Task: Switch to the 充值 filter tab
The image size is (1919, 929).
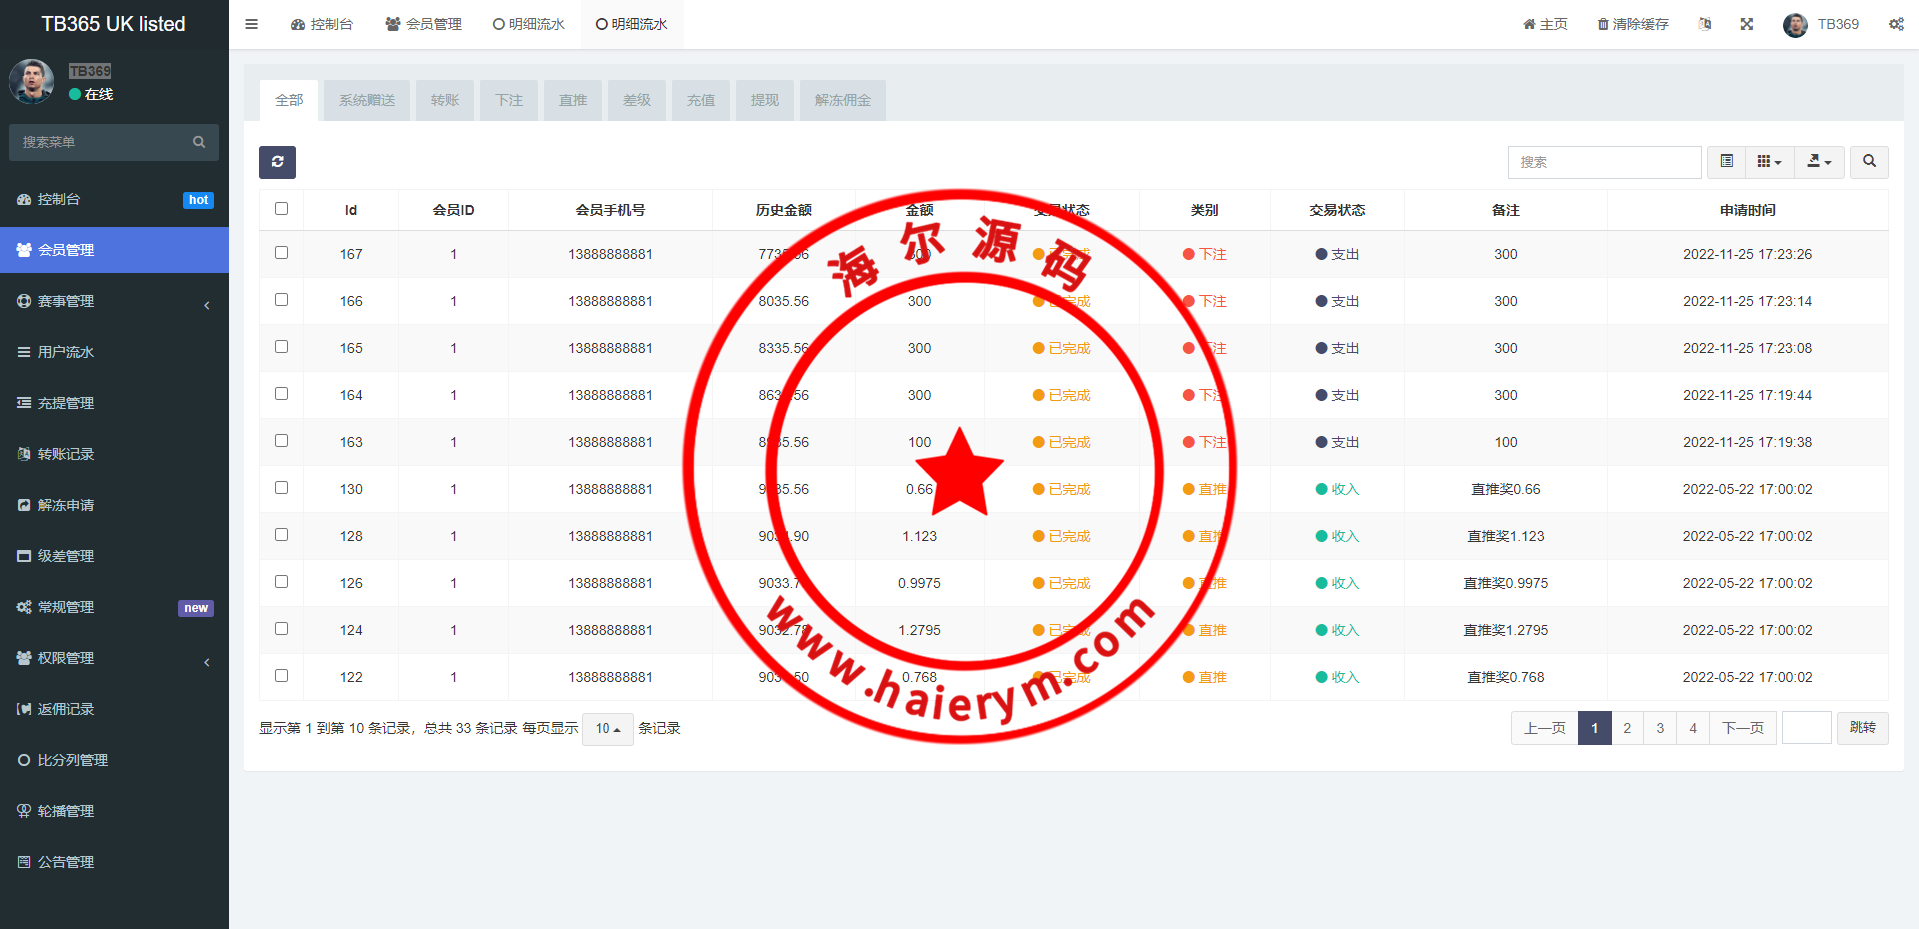Action: pos(700,100)
